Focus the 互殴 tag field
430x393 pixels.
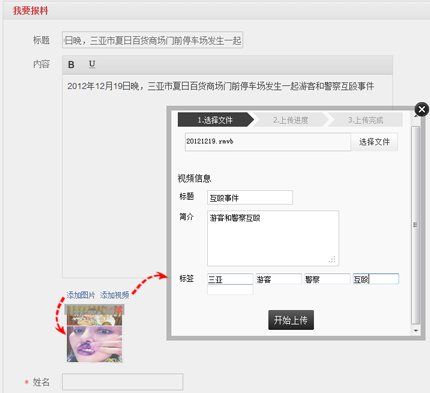pyautogui.click(x=376, y=279)
